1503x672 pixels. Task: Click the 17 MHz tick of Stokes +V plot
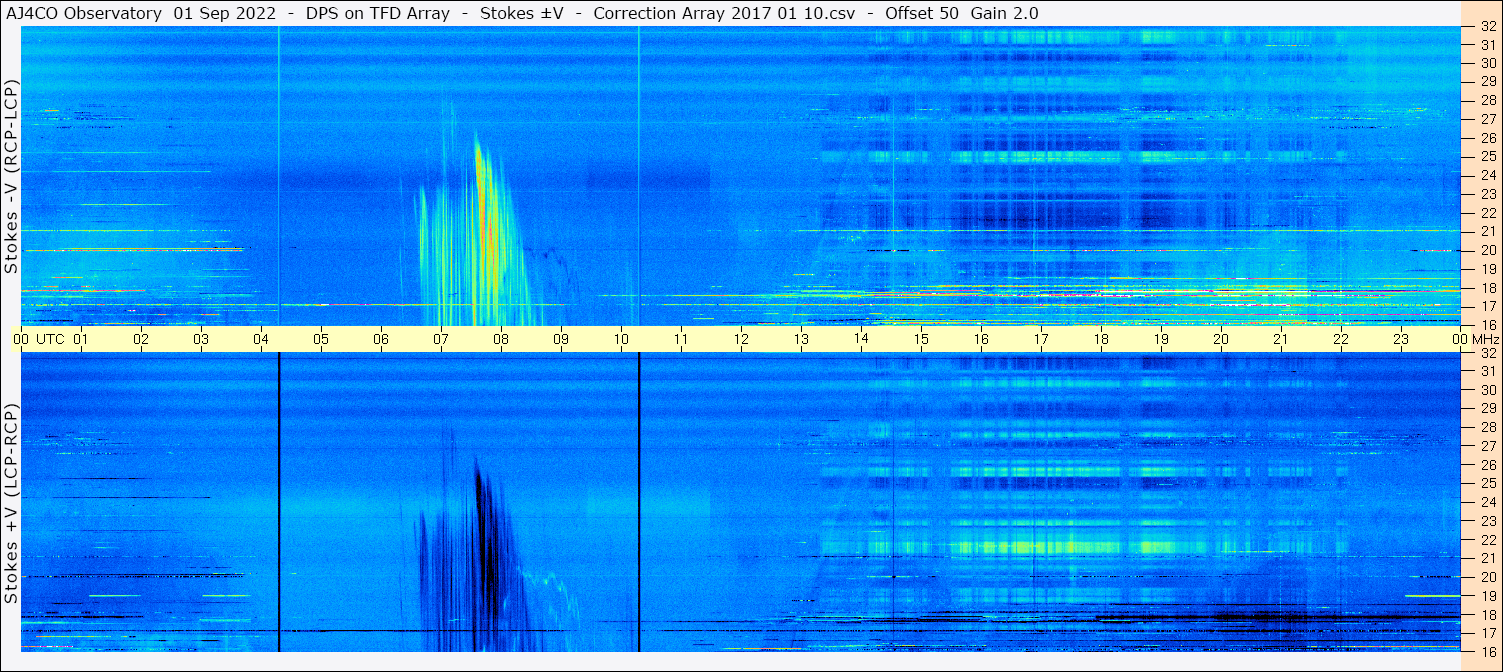1487,633
